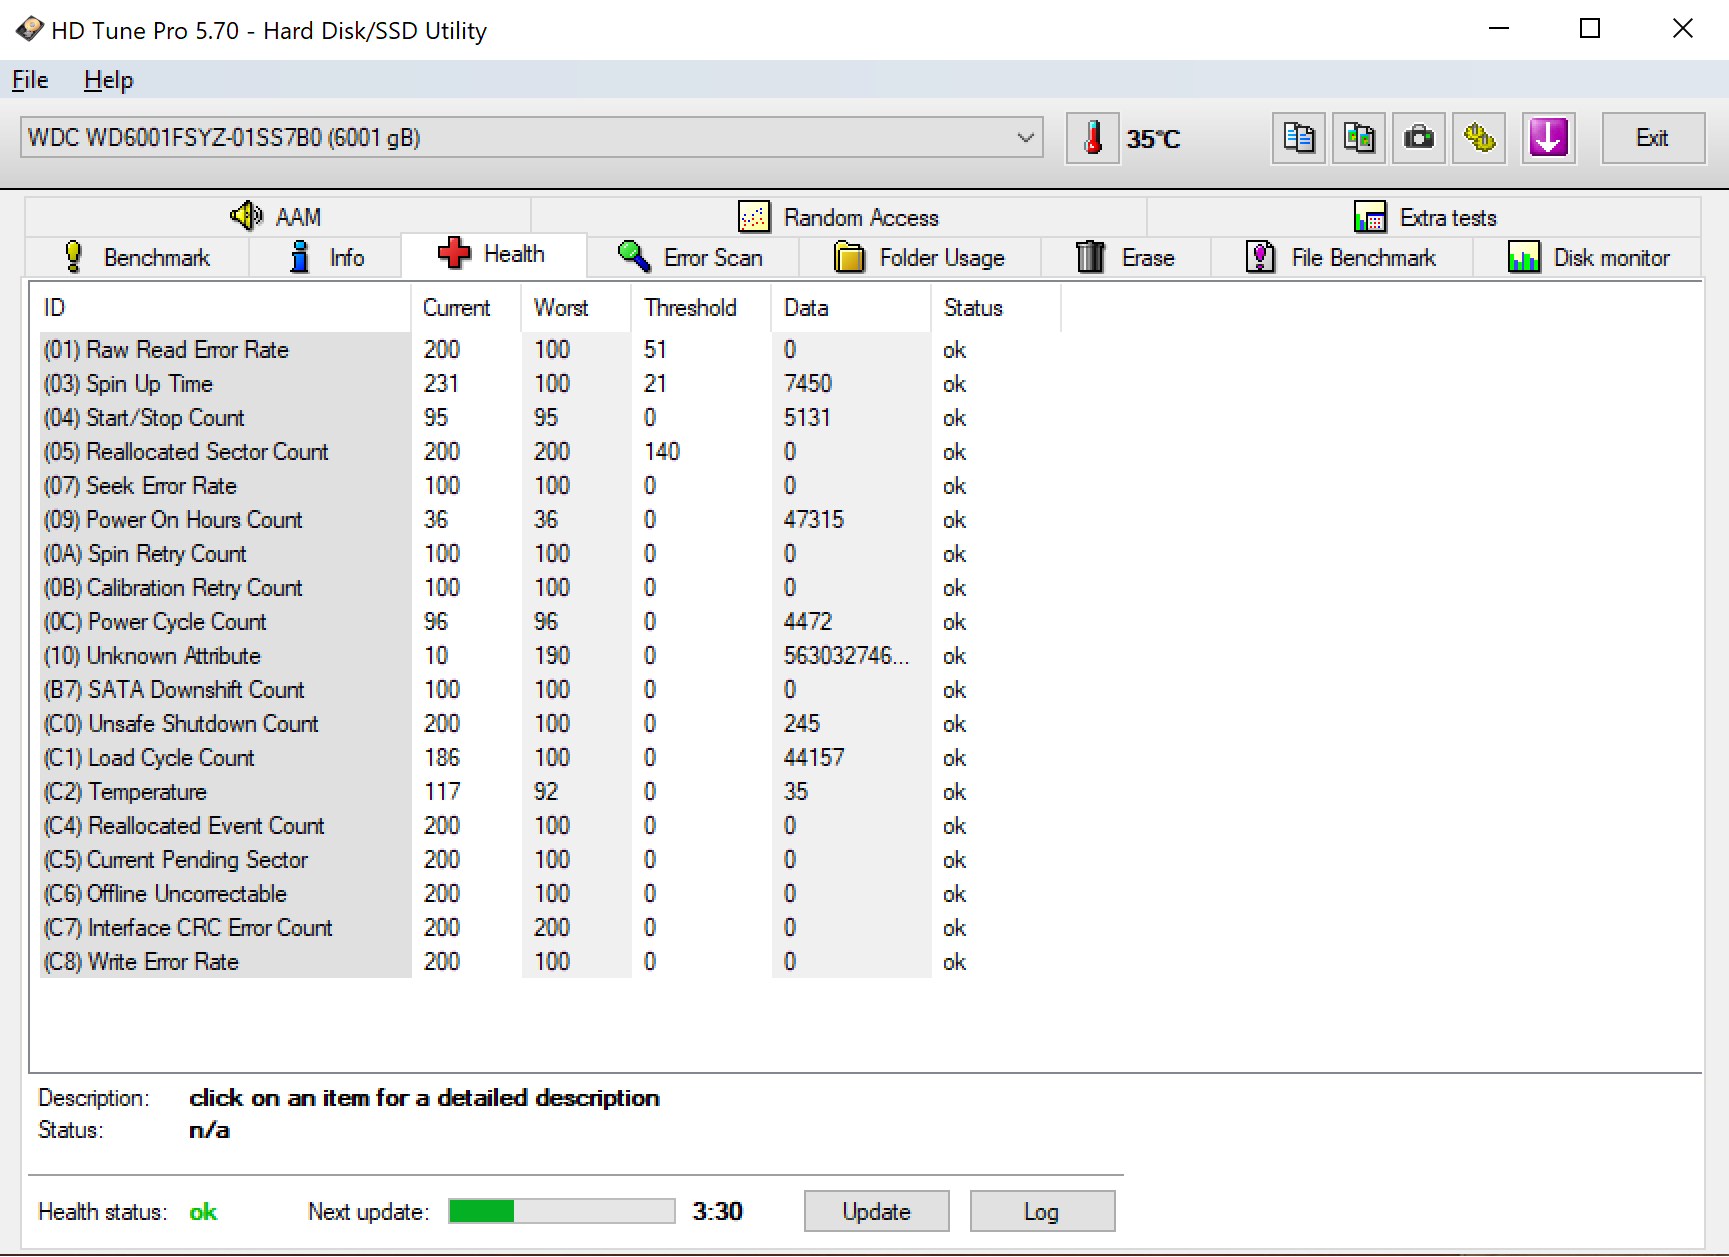Select the Offline Uncorrectable row

tap(550, 894)
